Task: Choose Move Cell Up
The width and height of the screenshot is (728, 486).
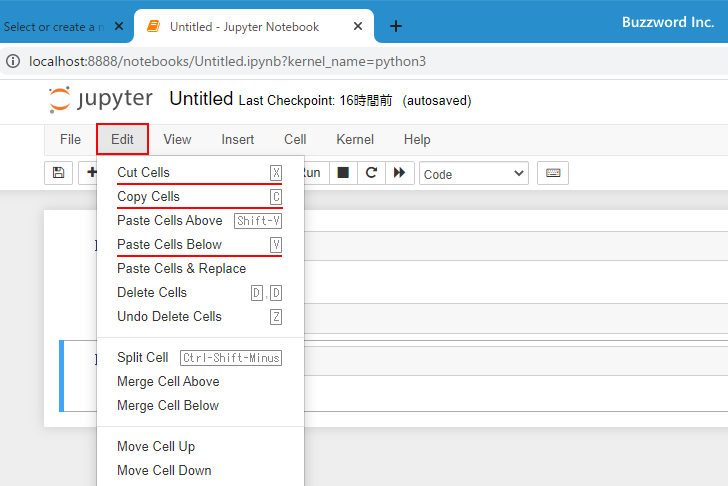Action: (200, 447)
